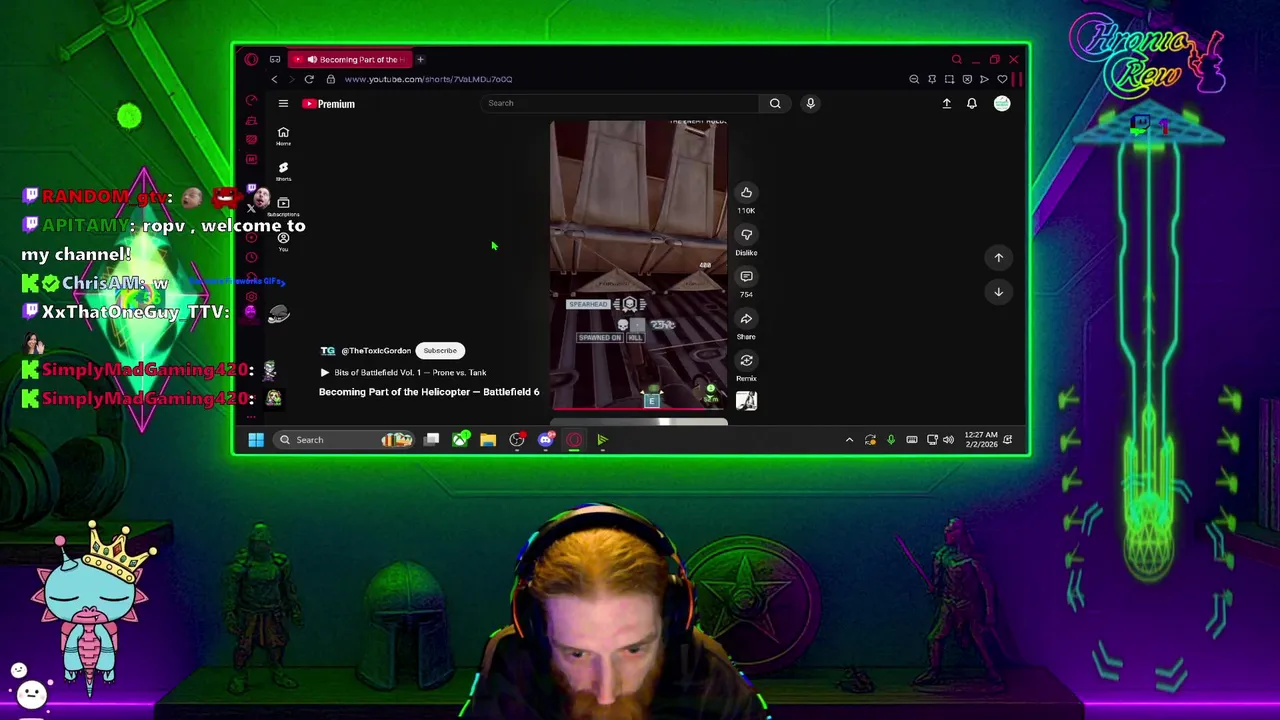Share the current Short
Image resolution: width=1280 pixels, height=720 pixels.
click(x=746, y=319)
